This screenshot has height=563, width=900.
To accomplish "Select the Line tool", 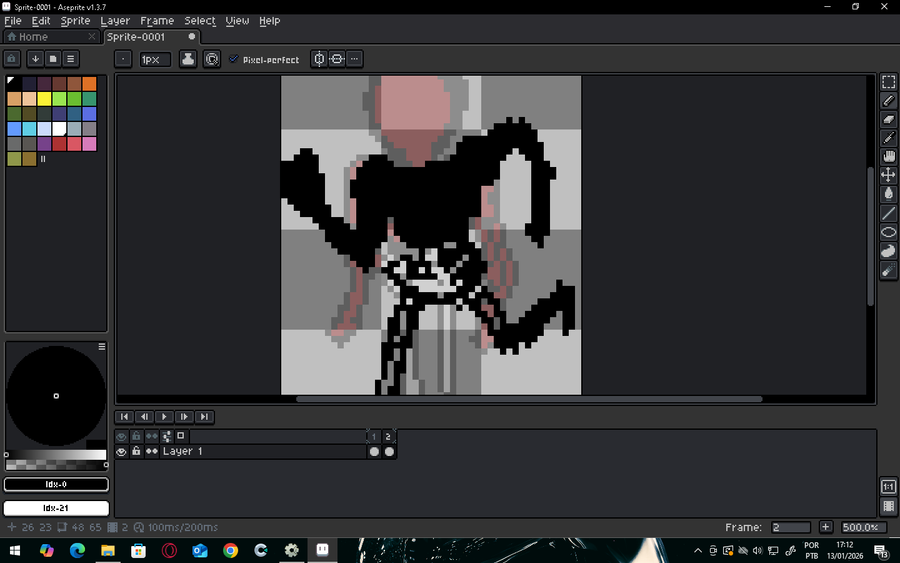I will [888, 213].
